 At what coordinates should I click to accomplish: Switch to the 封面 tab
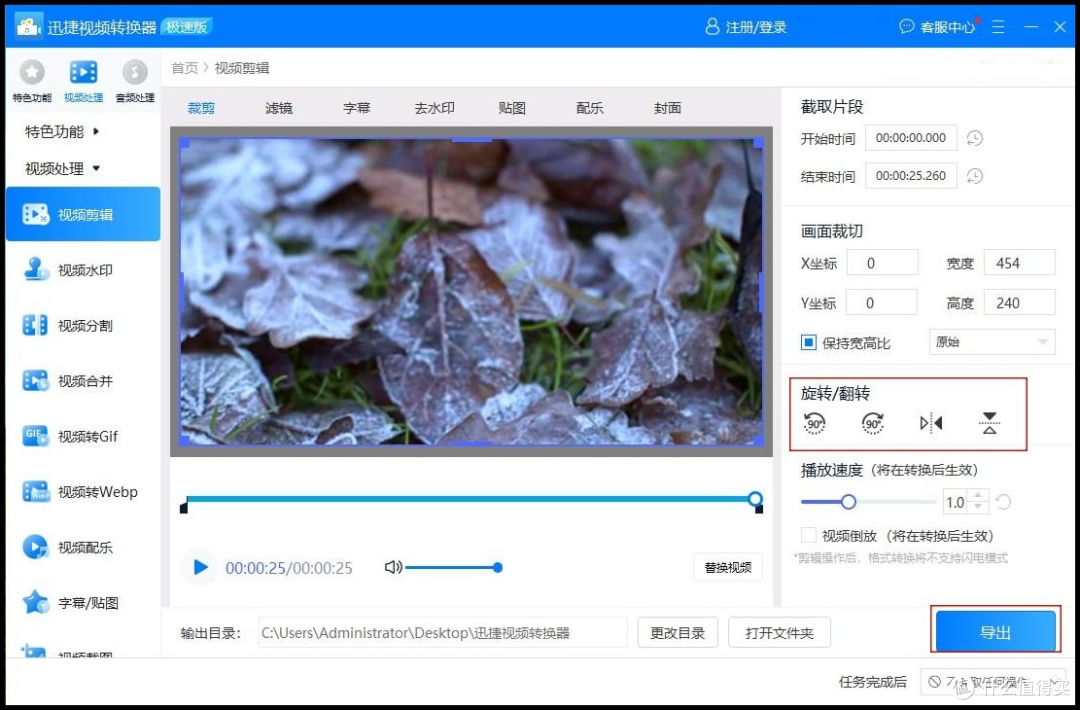click(x=667, y=107)
